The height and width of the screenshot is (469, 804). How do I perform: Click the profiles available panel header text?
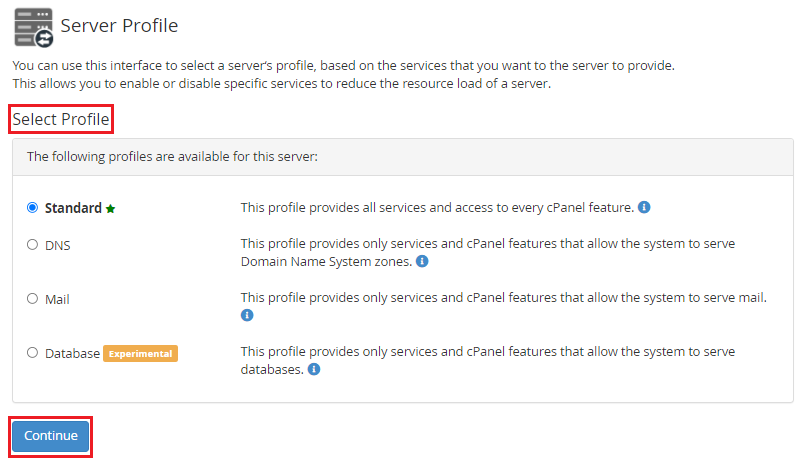click(172, 157)
